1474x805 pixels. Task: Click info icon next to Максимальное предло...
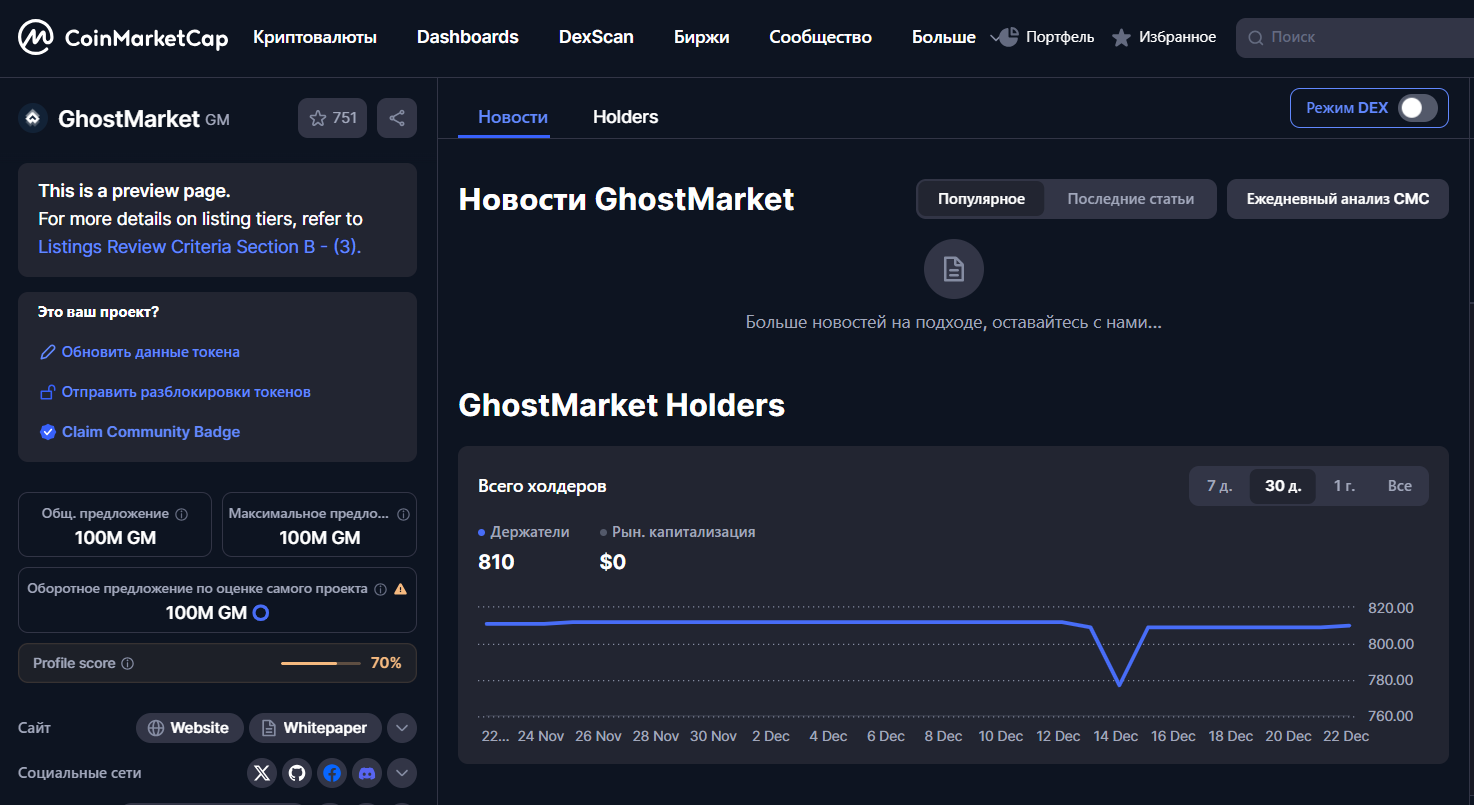pyautogui.click(x=403, y=514)
